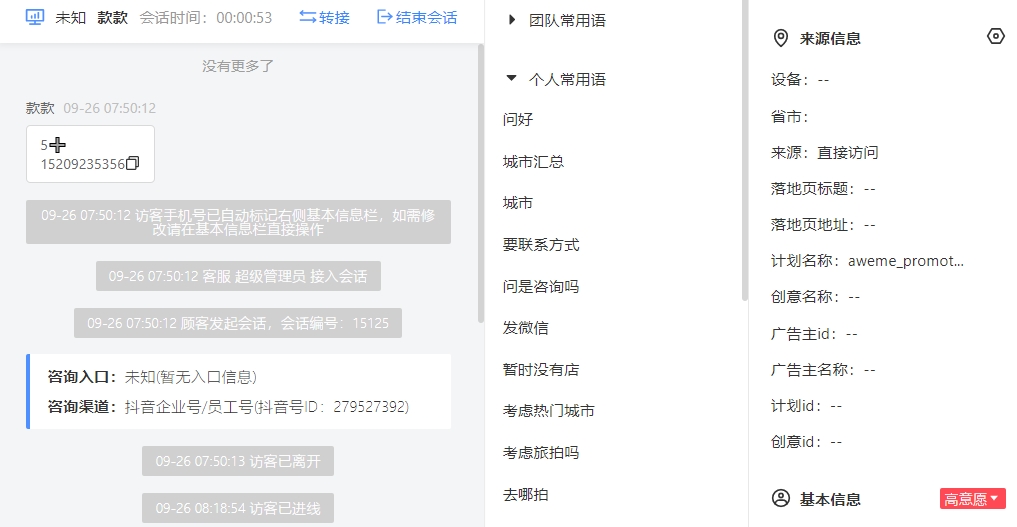The width and height of the screenshot is (1017, 527).
Task: Open the 高意愿 red dropdown tag
Action: [972, 498]
